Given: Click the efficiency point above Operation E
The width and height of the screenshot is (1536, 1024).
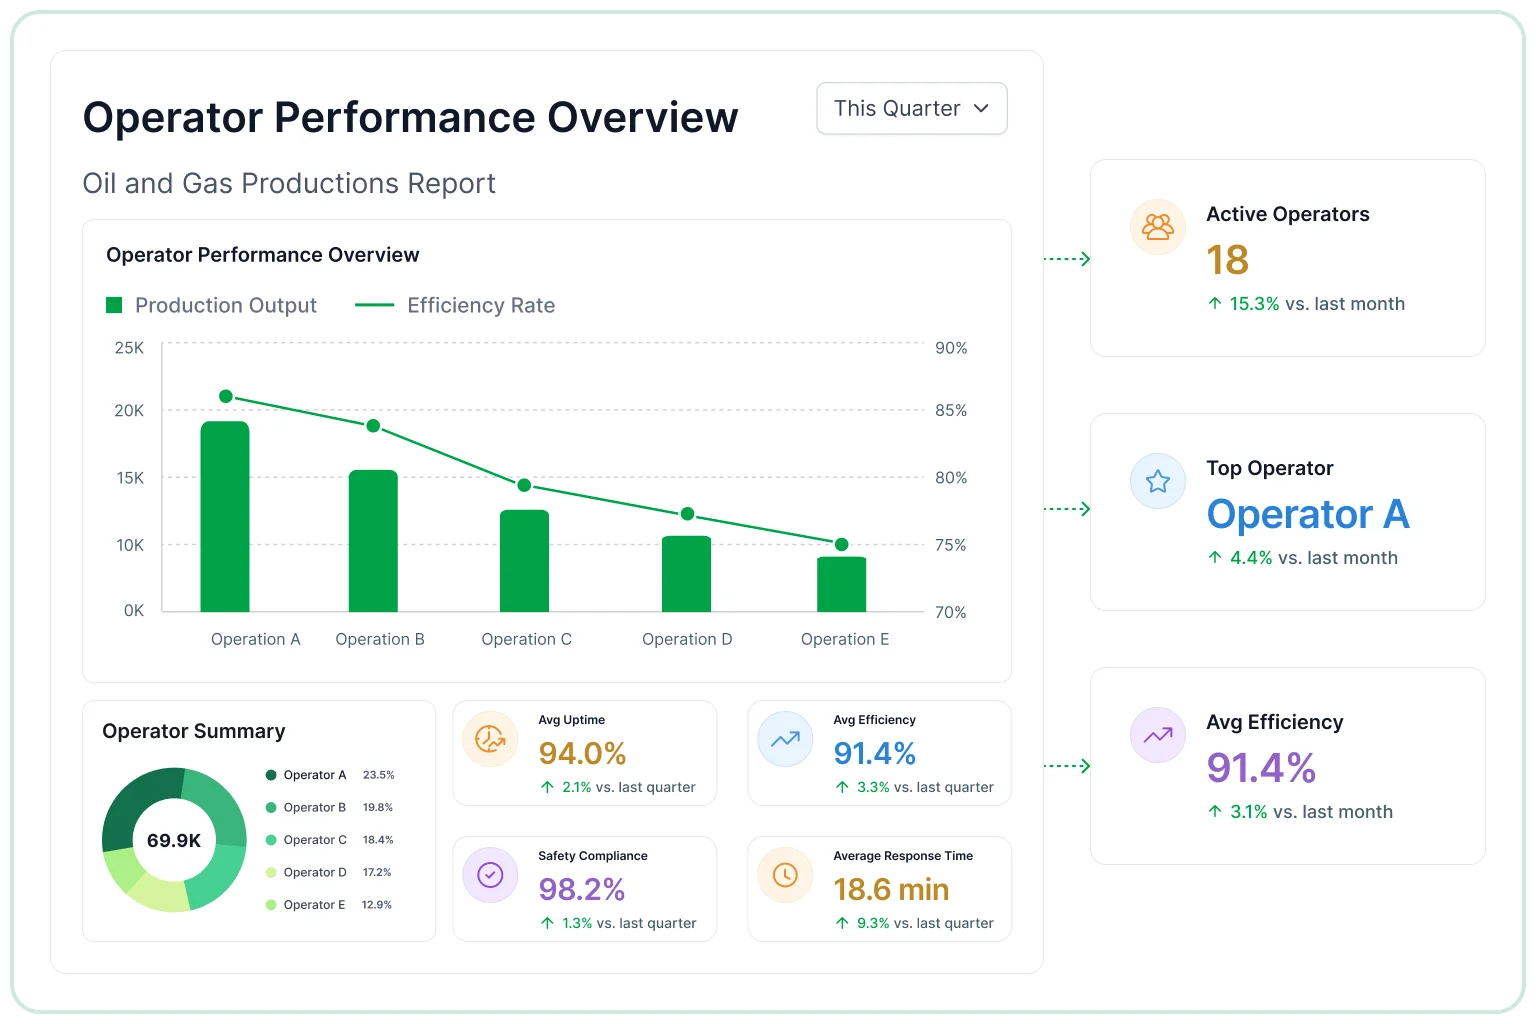Looking at the screenshot, I should [841, 545].
